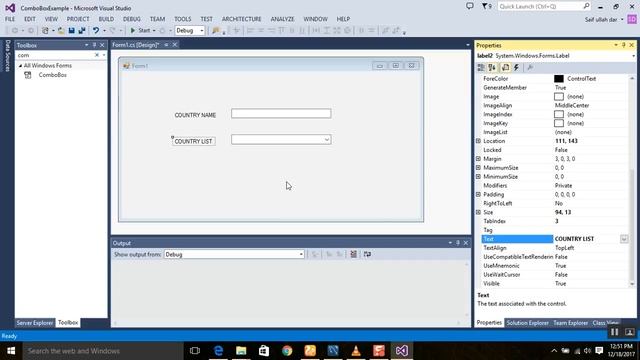Click the Data Sources vertical side tab
Image resolution: width=640 pixels, height=360 pixels.
point(7,56)
